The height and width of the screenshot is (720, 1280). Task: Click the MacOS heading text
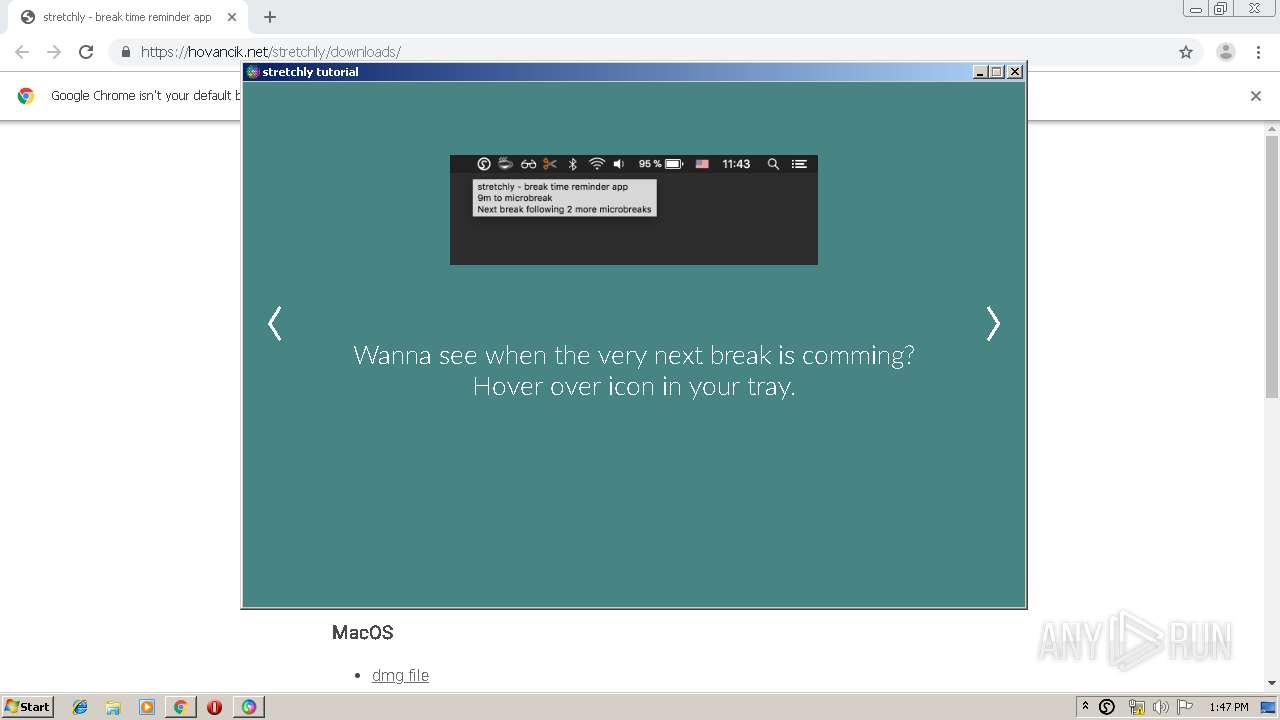[363, 632]
